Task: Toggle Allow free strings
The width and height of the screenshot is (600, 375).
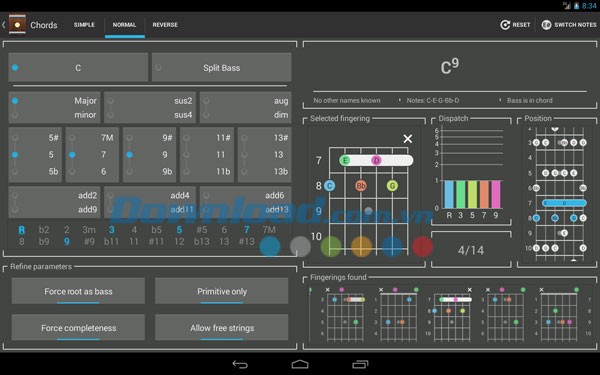Action: click(222, 328)
